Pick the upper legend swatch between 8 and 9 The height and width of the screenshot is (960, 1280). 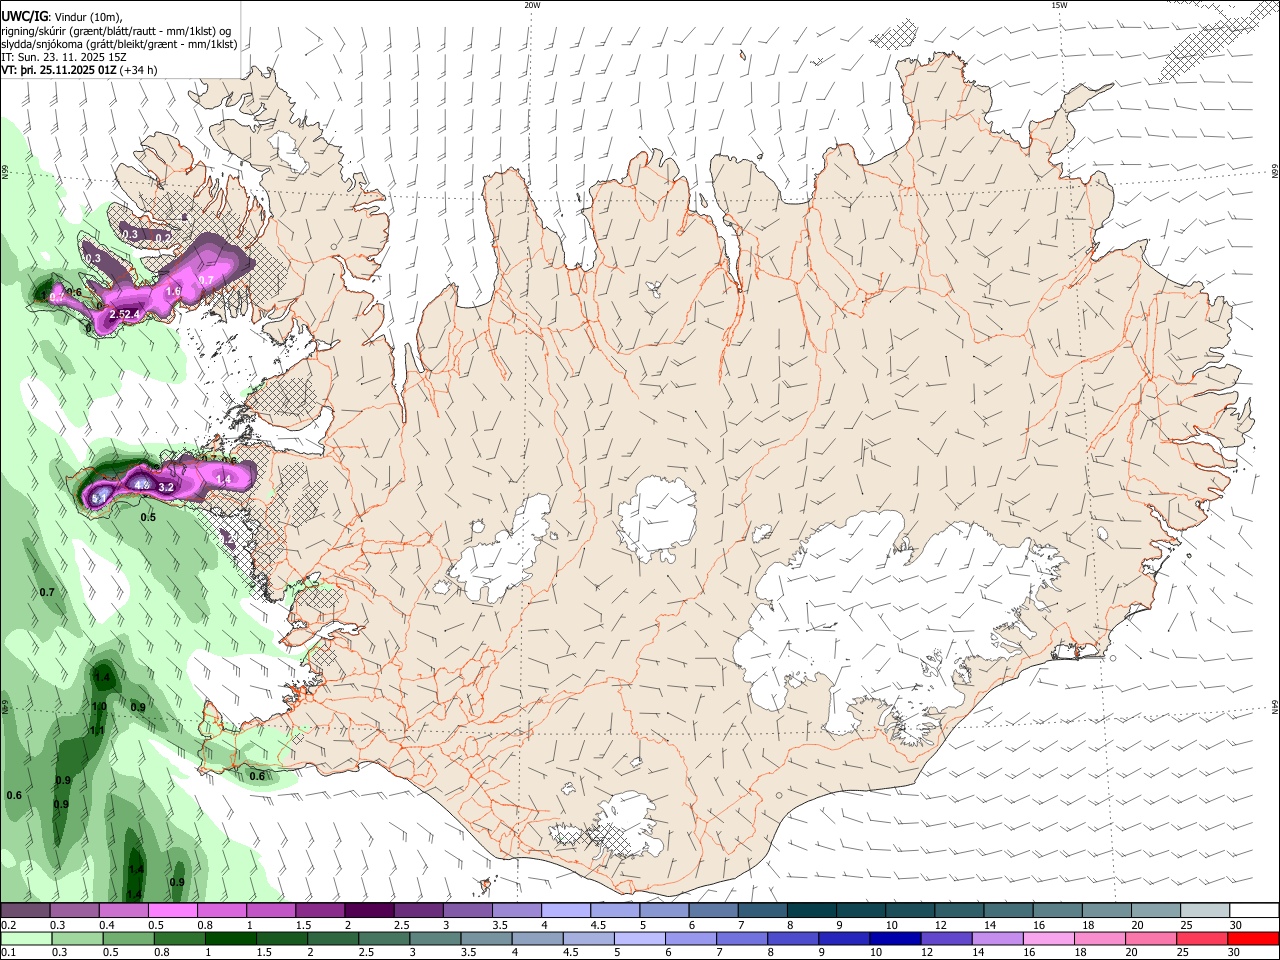[812, 911]
